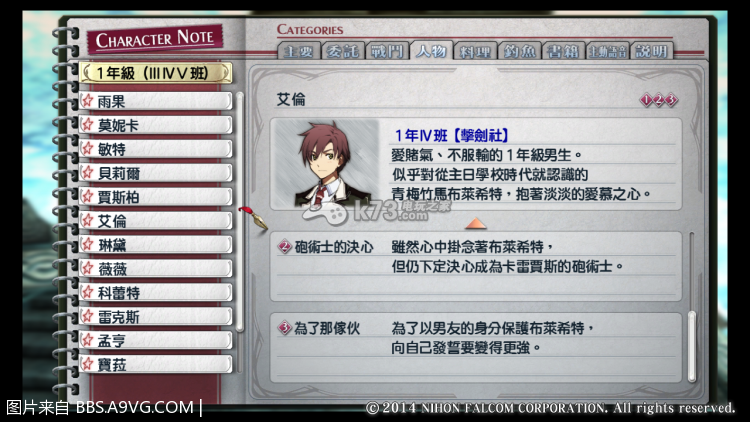Select the 科蕾特 entry
This screenshot has width=750, height=422.
(156, 292)
